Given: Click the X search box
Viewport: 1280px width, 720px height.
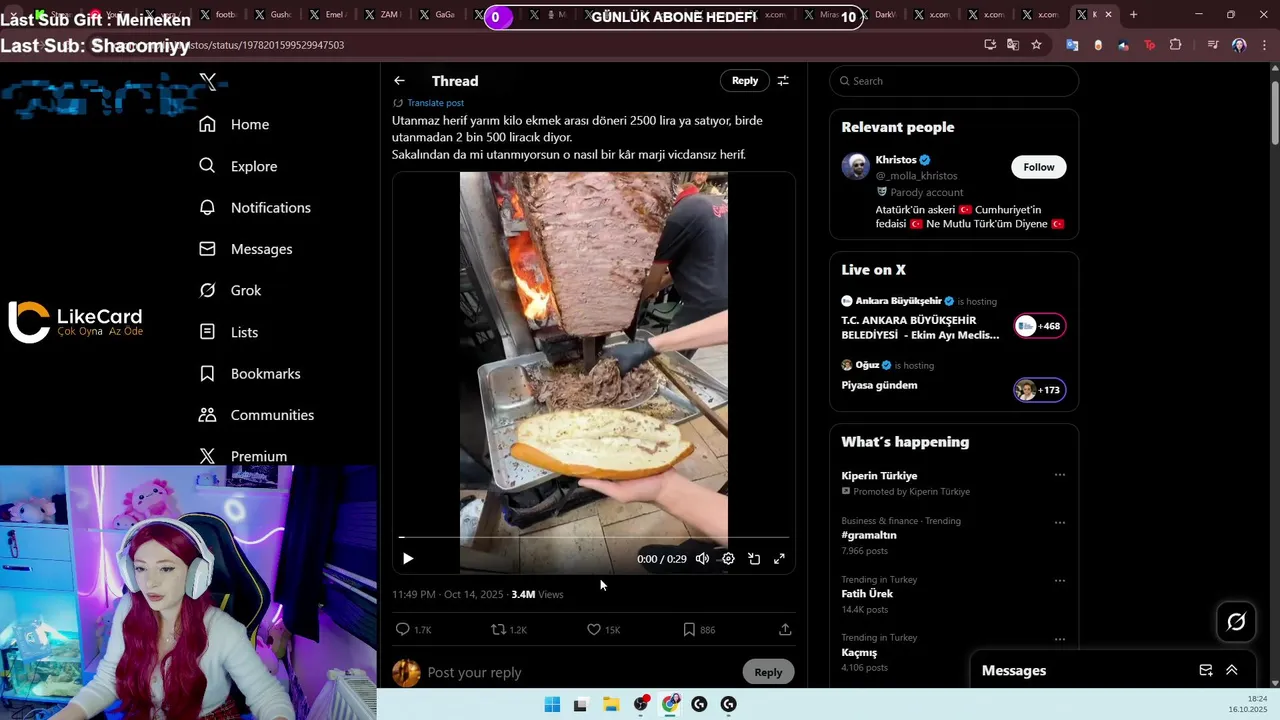Looking at the screenshot, I should (954, 81).
